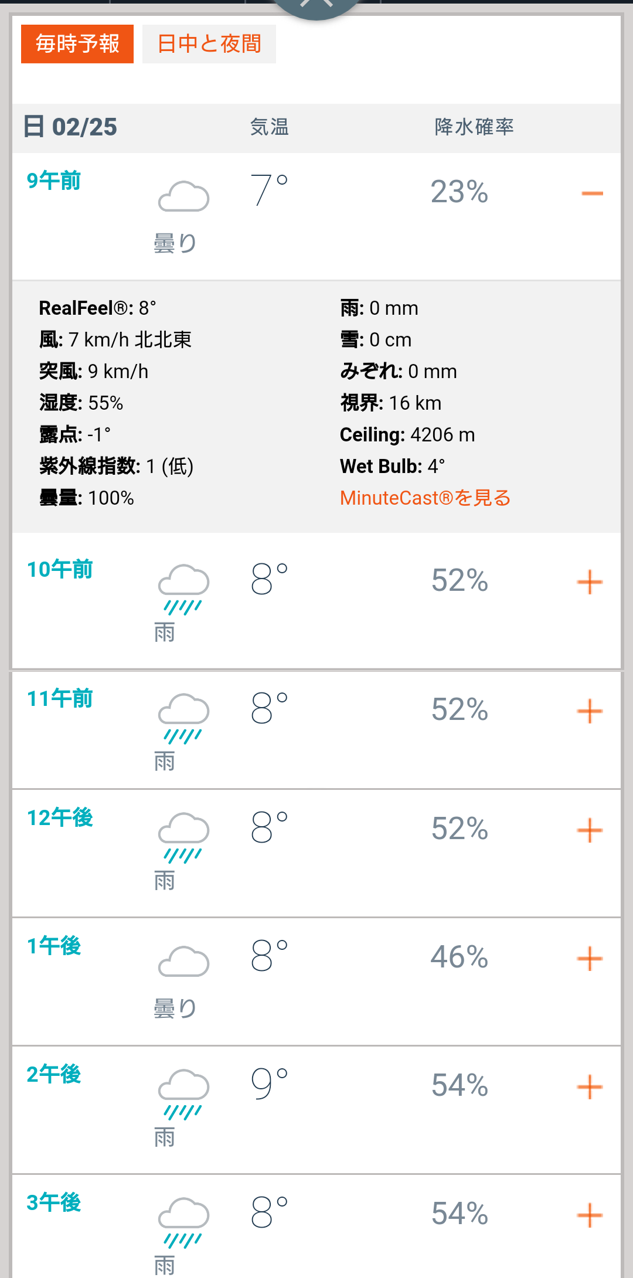Close the panel using the top X button
633x1278 pixels.
point(317,5)
